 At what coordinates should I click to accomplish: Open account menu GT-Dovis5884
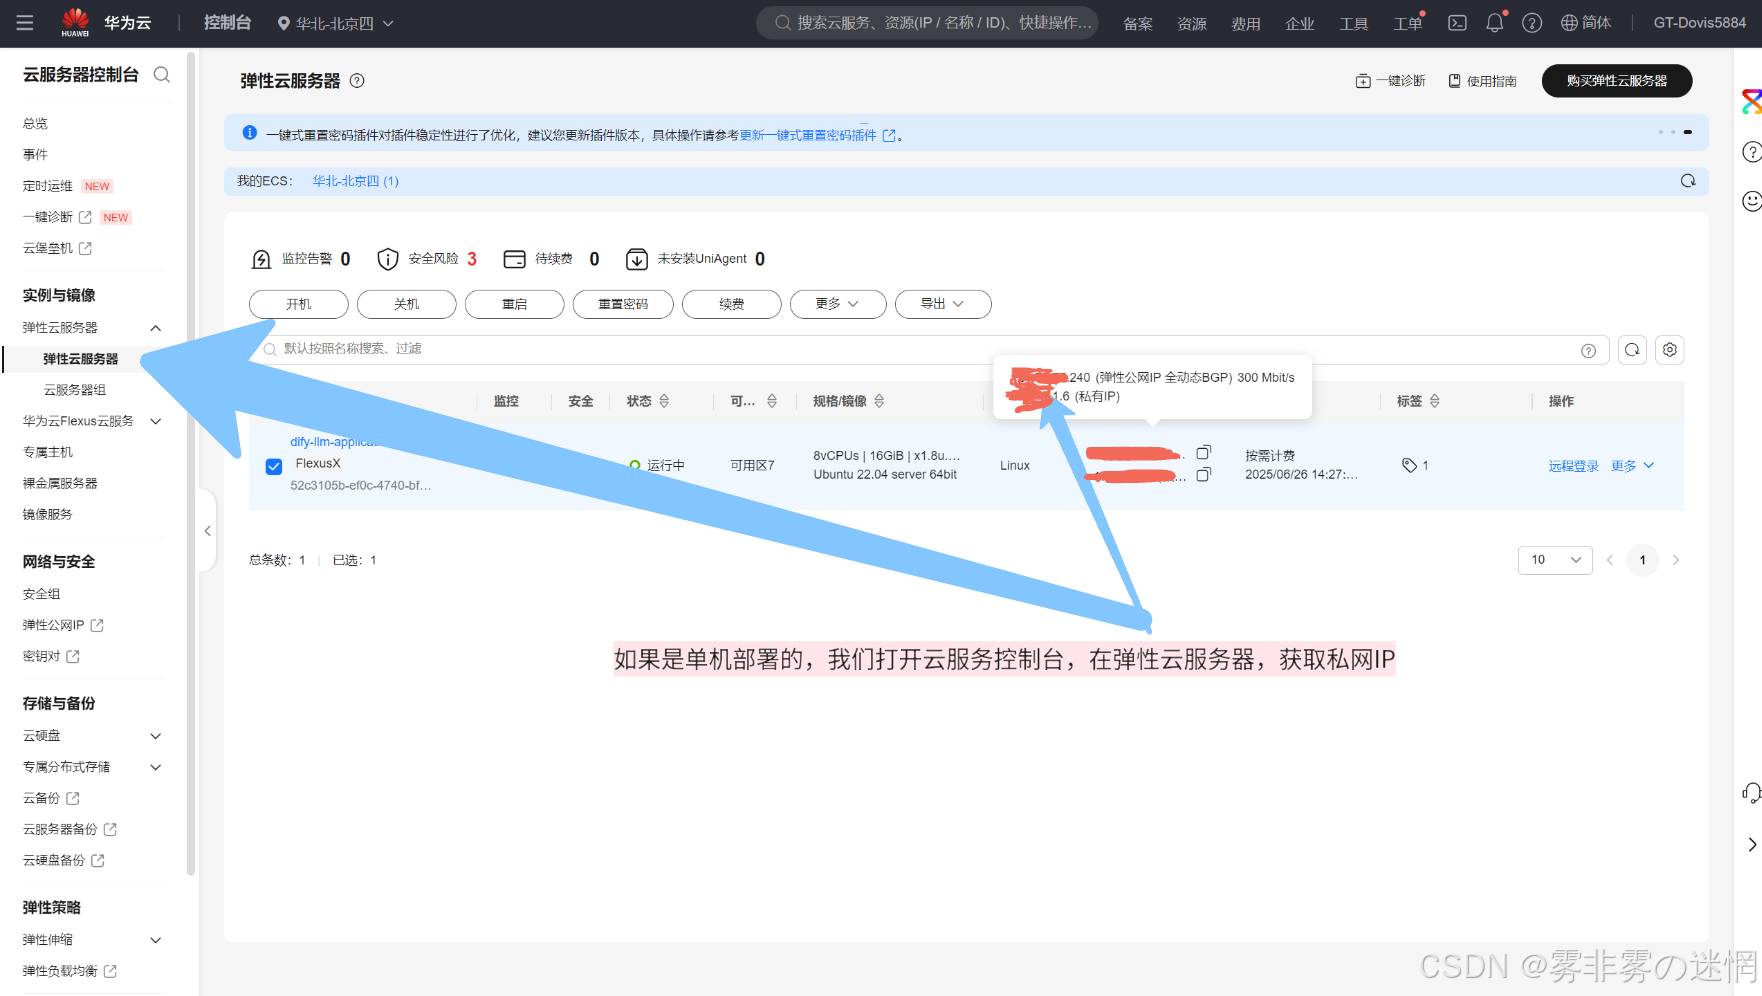pyautogui.click(x=1700, y=22)
